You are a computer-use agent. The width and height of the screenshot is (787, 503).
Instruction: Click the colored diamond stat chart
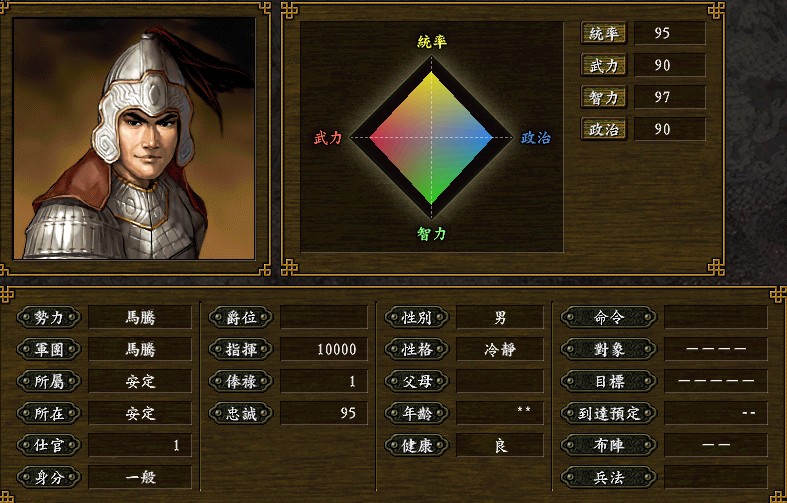point(432,137)
